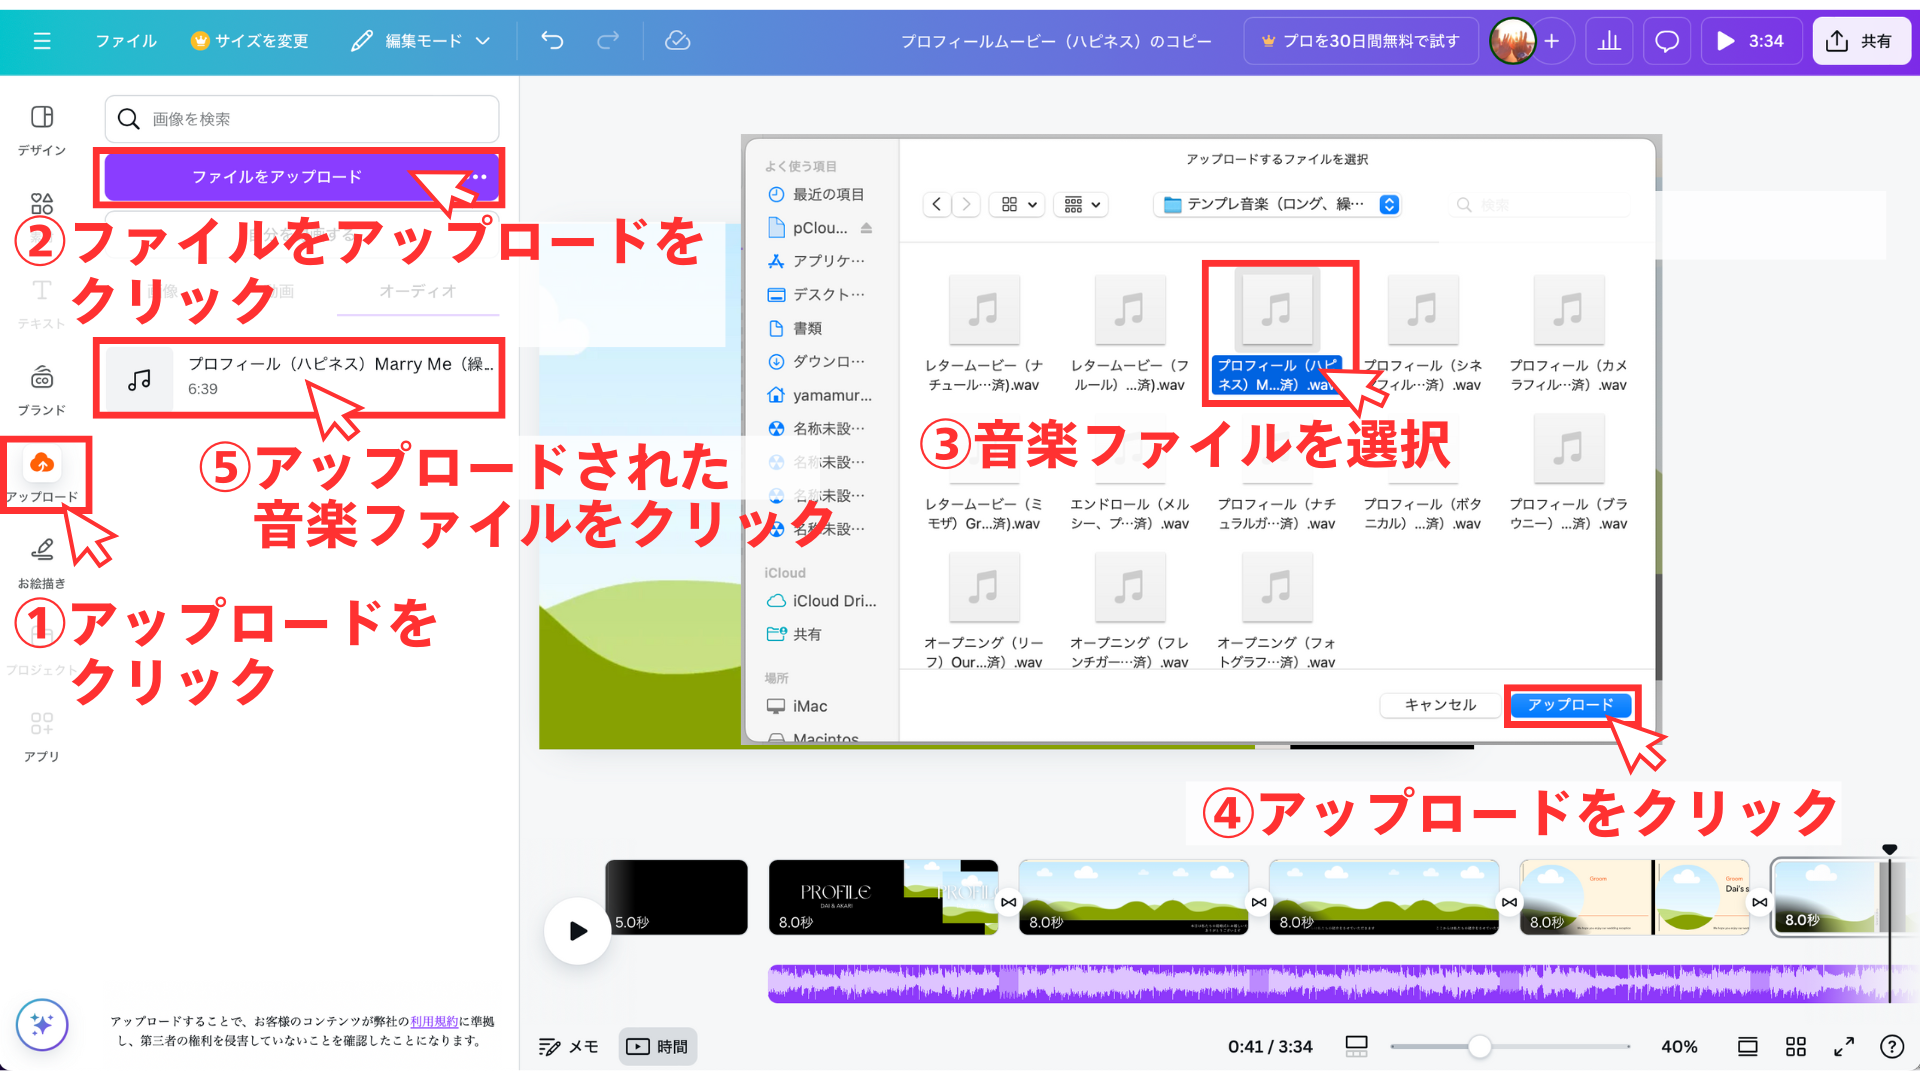1920x1080 pixels.
Task: Play the timeline with round play button
Action: click(x=577, y=931)
